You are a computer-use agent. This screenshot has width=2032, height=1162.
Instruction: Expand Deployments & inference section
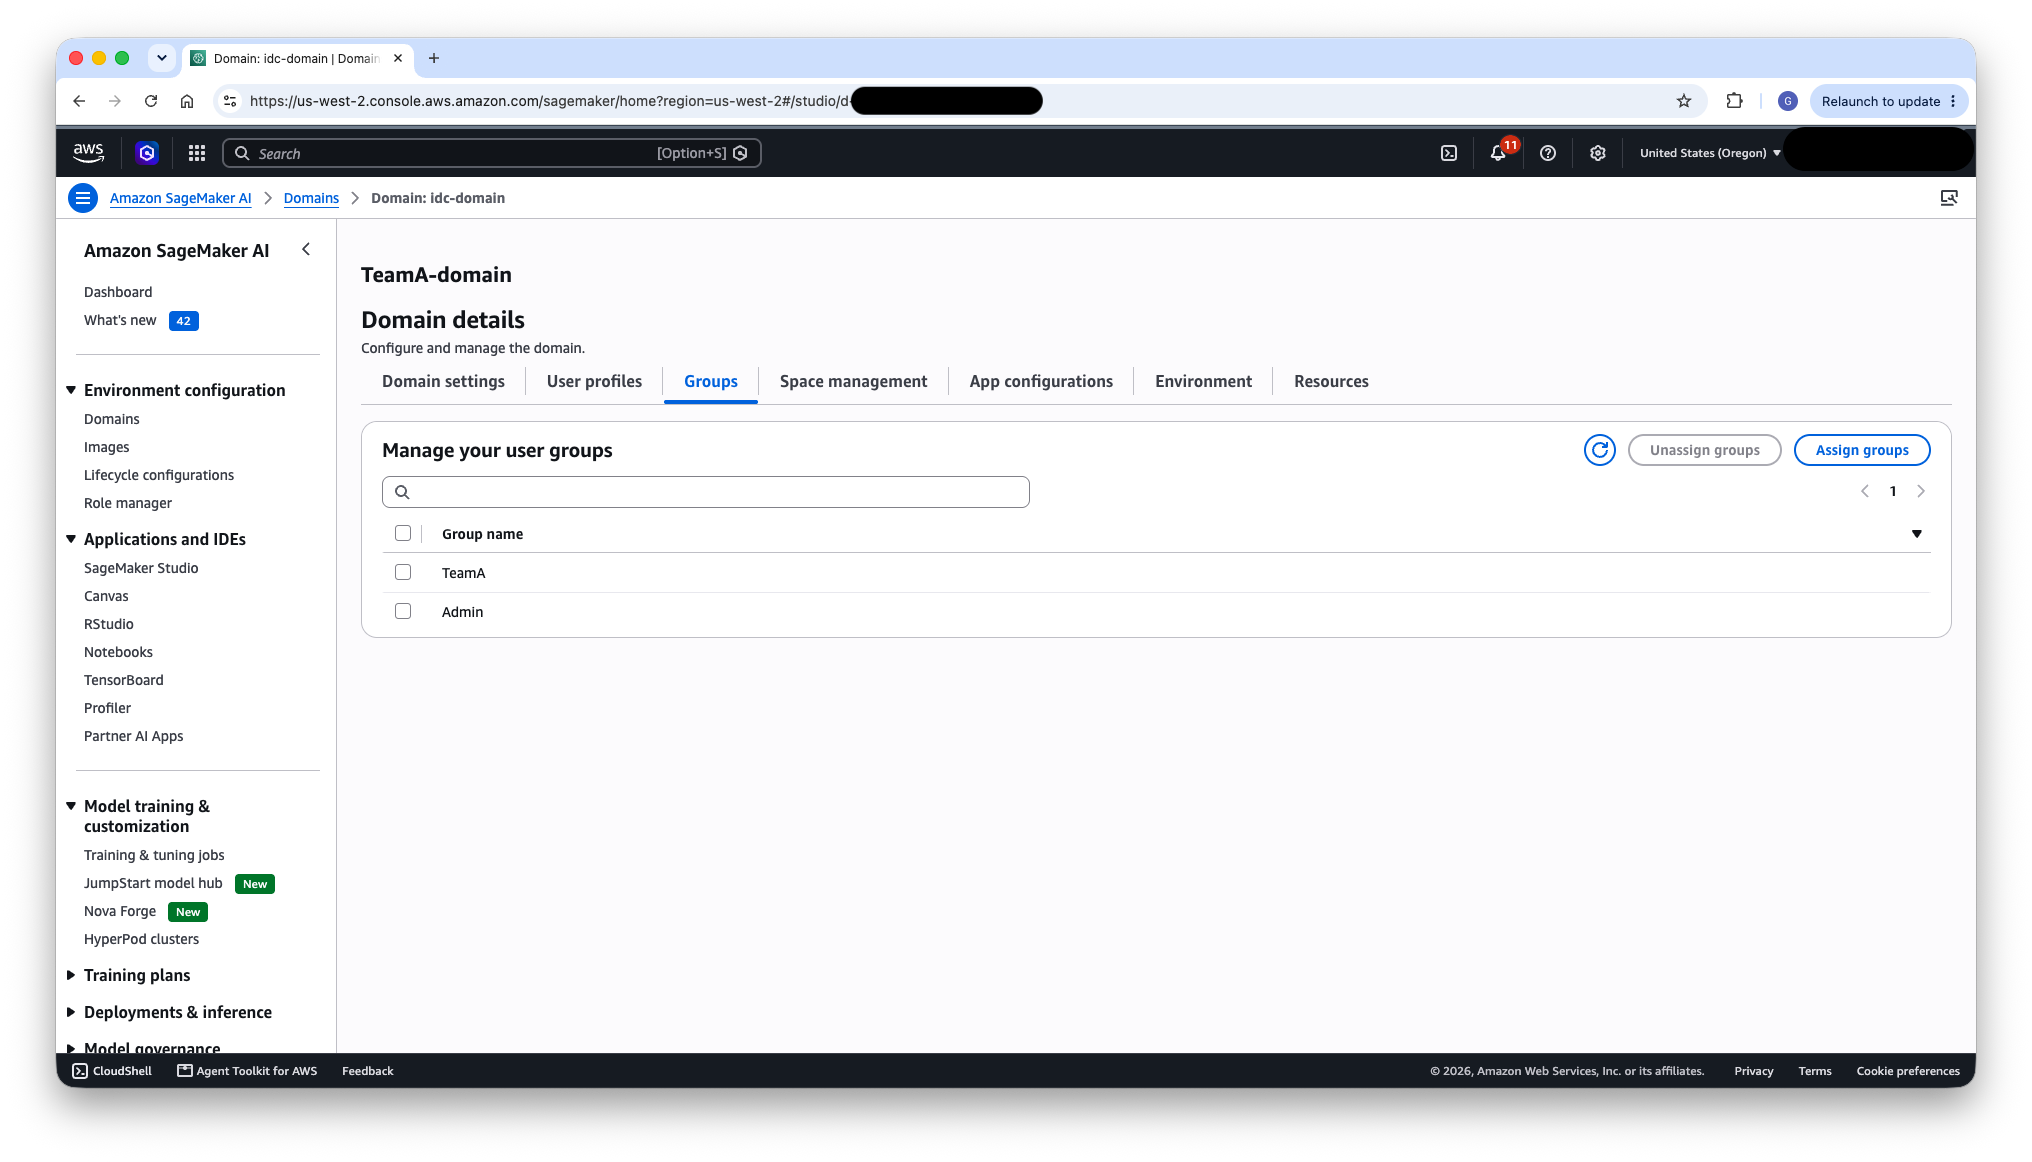(x=71, y=1012)
